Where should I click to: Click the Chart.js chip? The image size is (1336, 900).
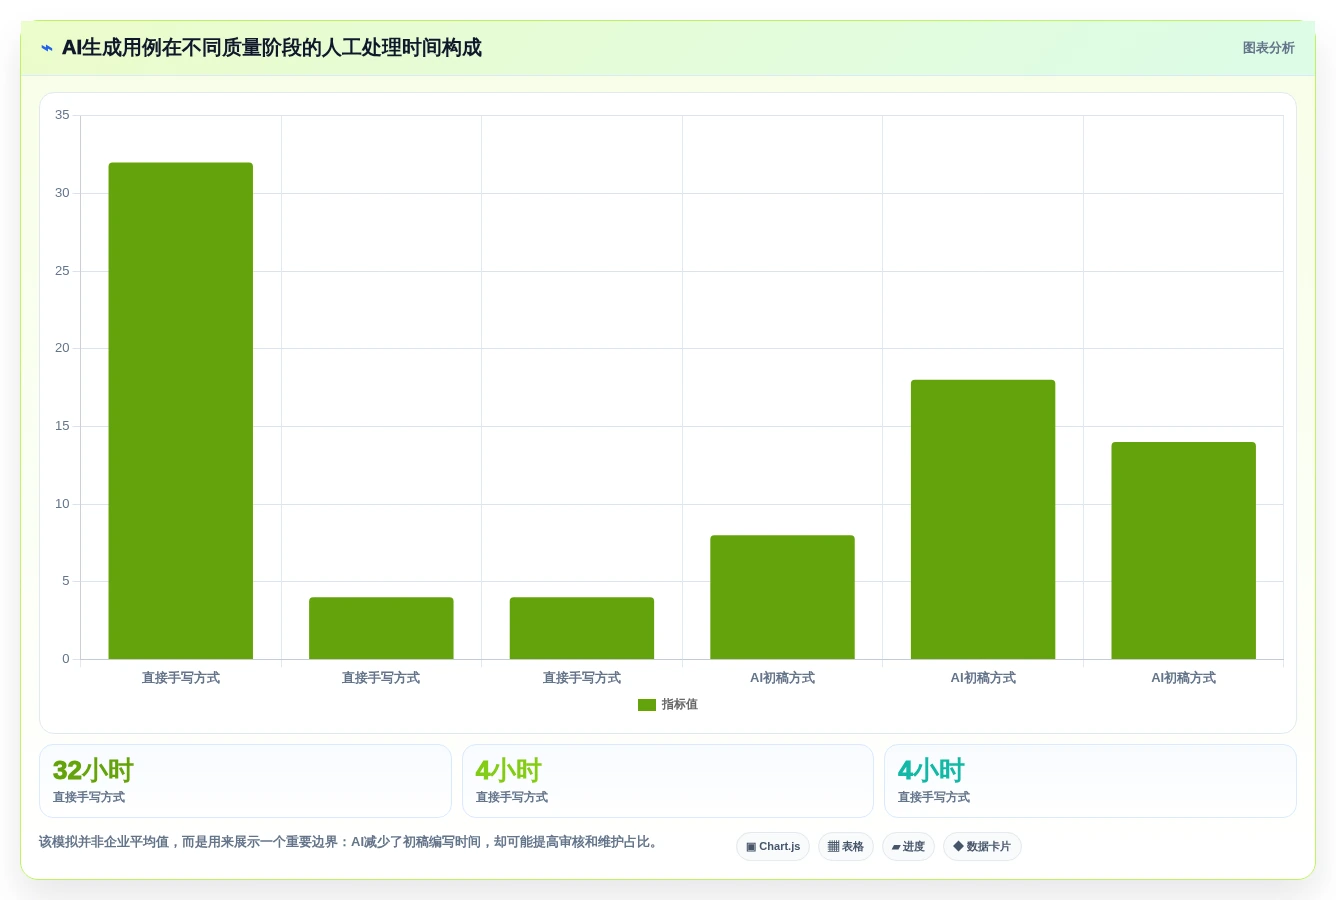pos(773,847)
